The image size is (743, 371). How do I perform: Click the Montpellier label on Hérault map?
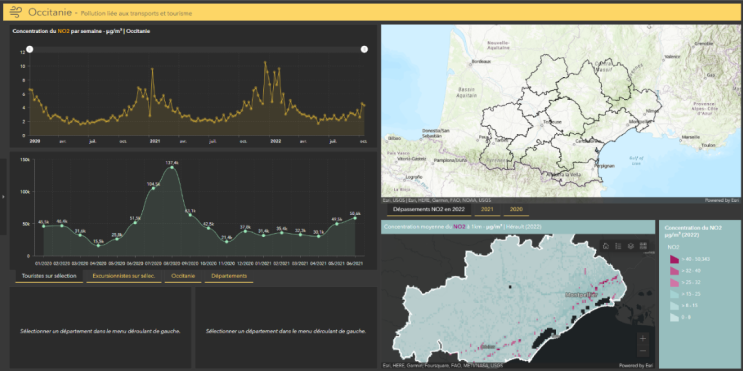(580, 295)
